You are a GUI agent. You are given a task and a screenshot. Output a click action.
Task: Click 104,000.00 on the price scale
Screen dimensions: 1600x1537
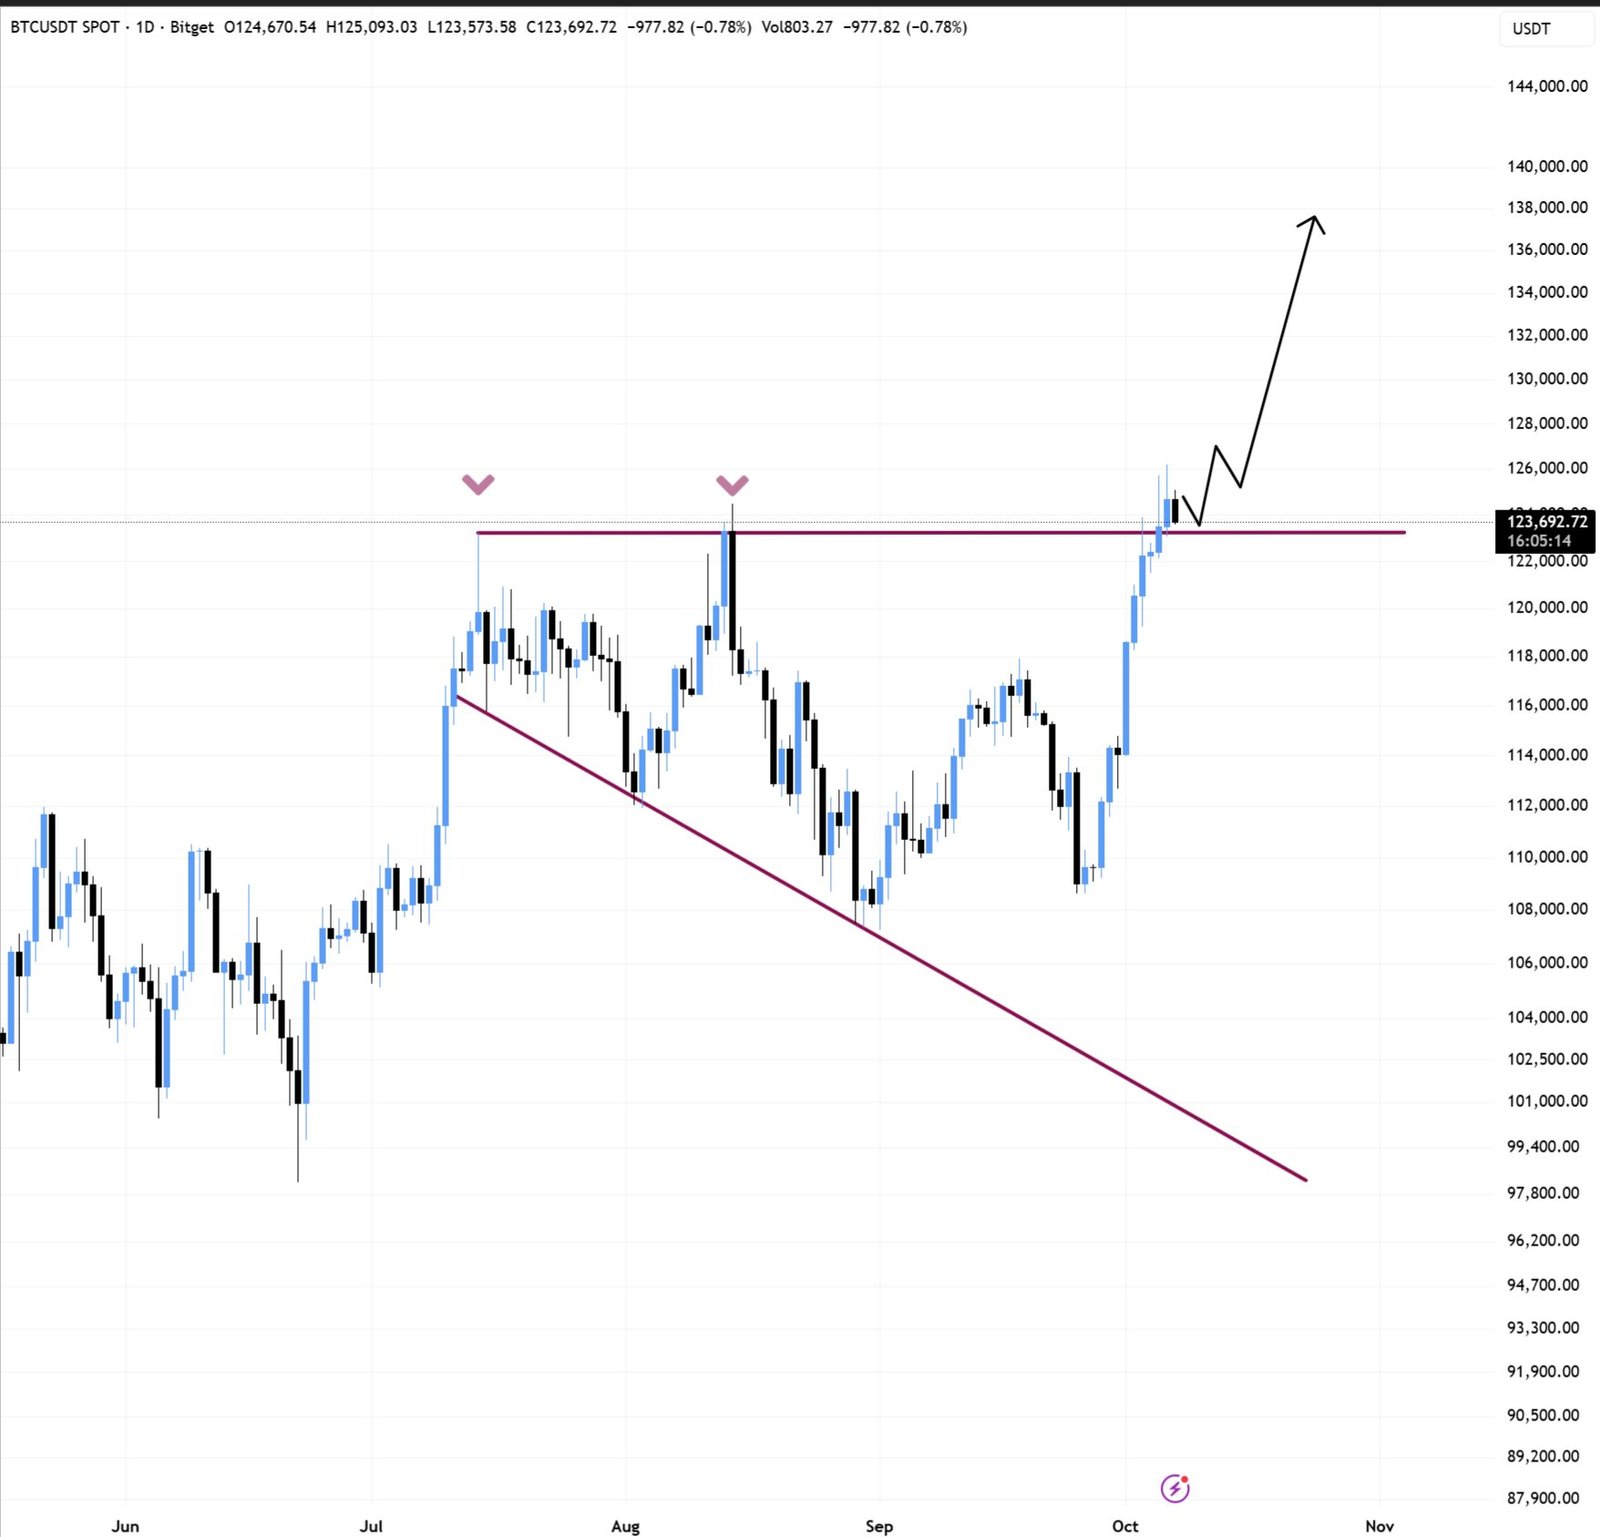(x=1546, y=1017)
